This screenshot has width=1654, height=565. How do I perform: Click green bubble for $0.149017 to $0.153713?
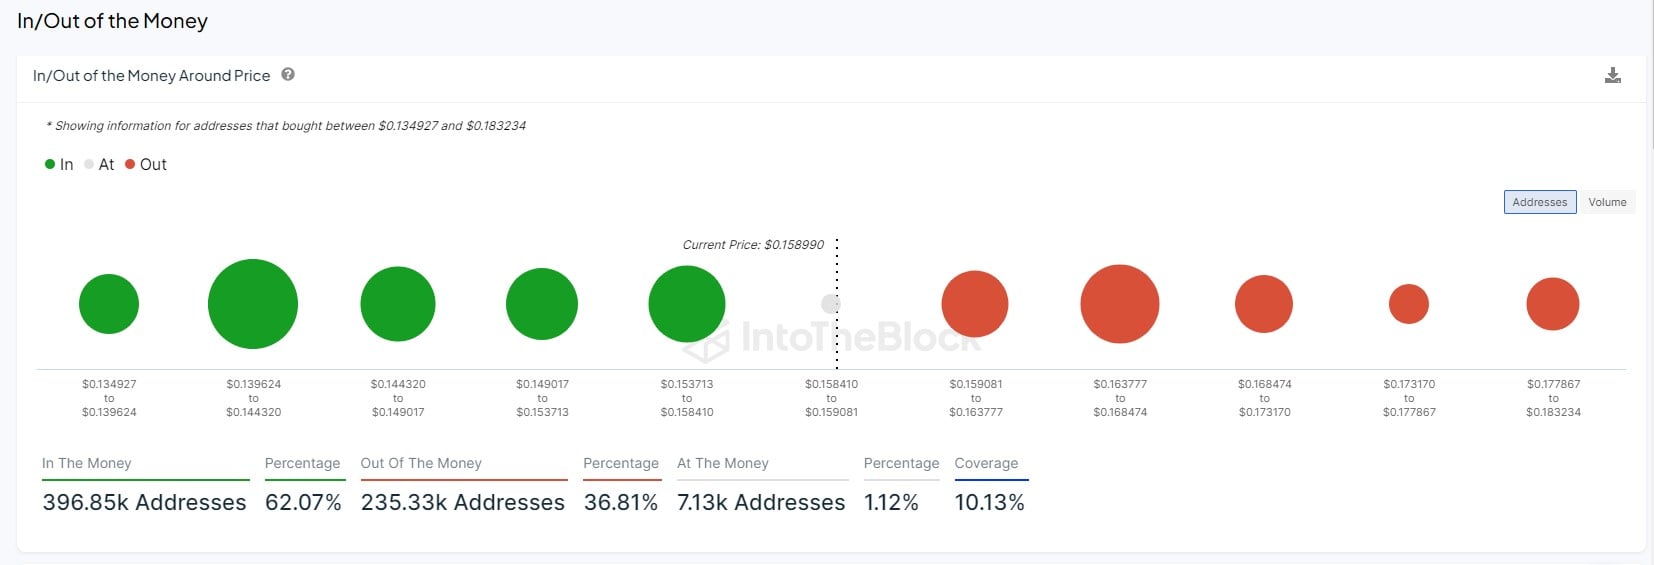[542, 304]
